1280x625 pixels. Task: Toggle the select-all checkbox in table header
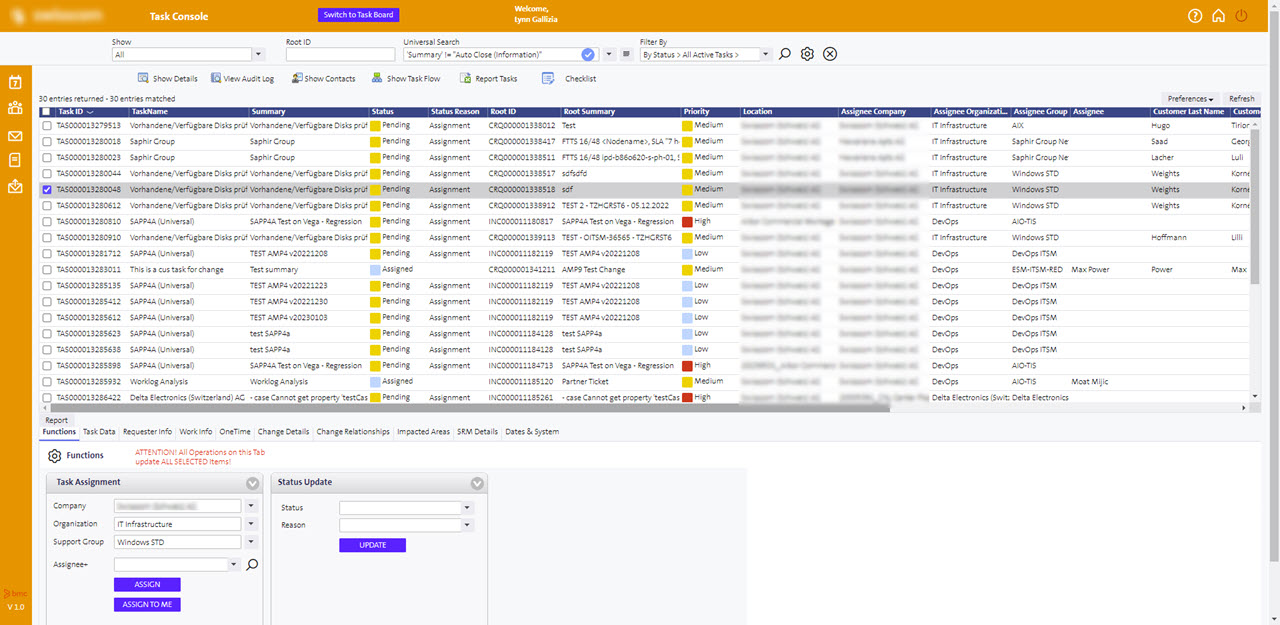click(47, 112)
